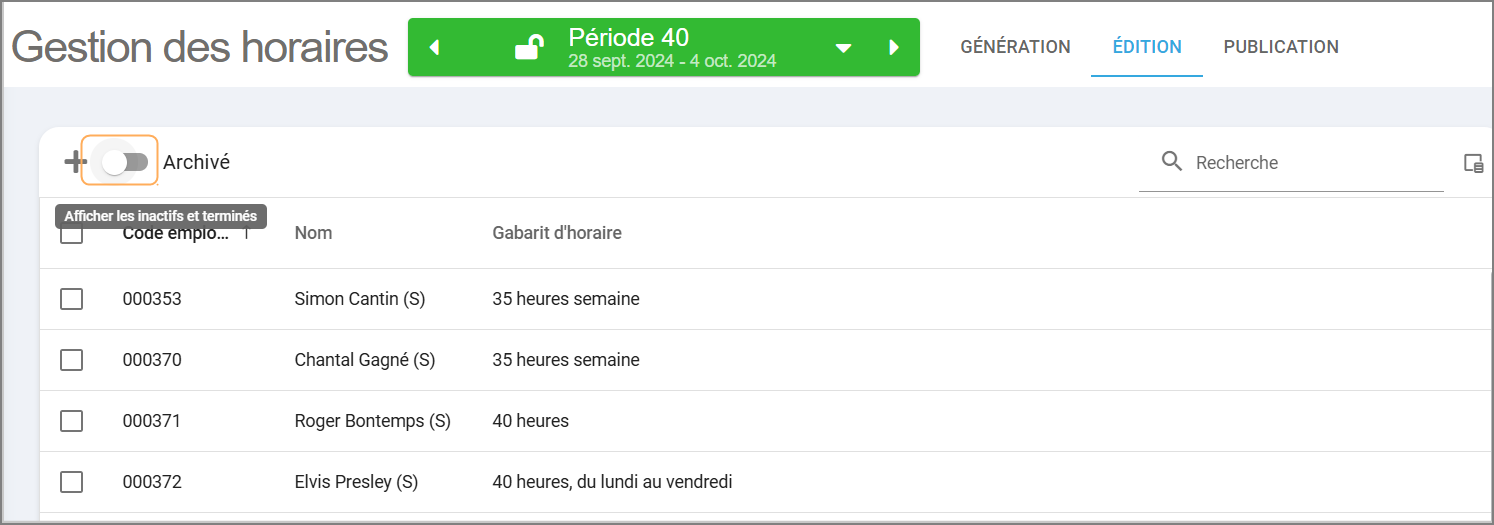
Task: Check the select-all checkbox in the table header
Action: pyautogui.click(x=71, y=236)
